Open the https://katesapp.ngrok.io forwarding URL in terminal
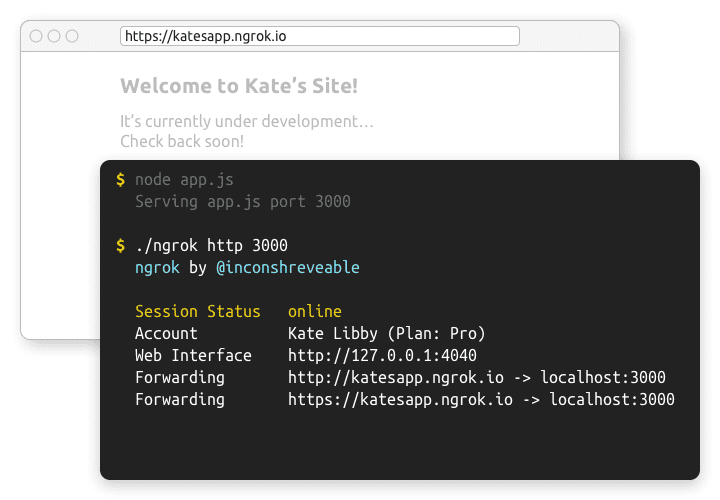This screenshot has height=500, width=720. pyautogui.click(x=400, y=399)
